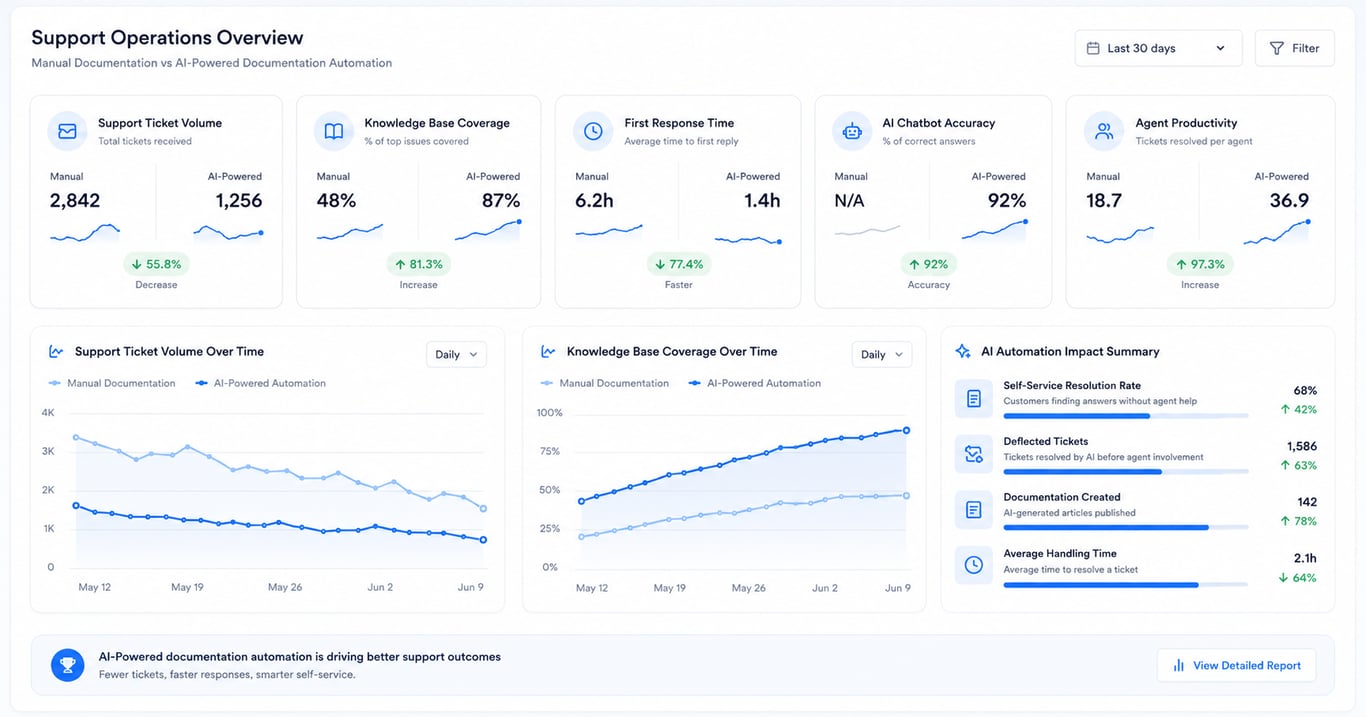The width and height of the screenshot is (1366, 717).
Task: Click the document icon for Self-Service Resolution Rate
Action: point(973,398)
